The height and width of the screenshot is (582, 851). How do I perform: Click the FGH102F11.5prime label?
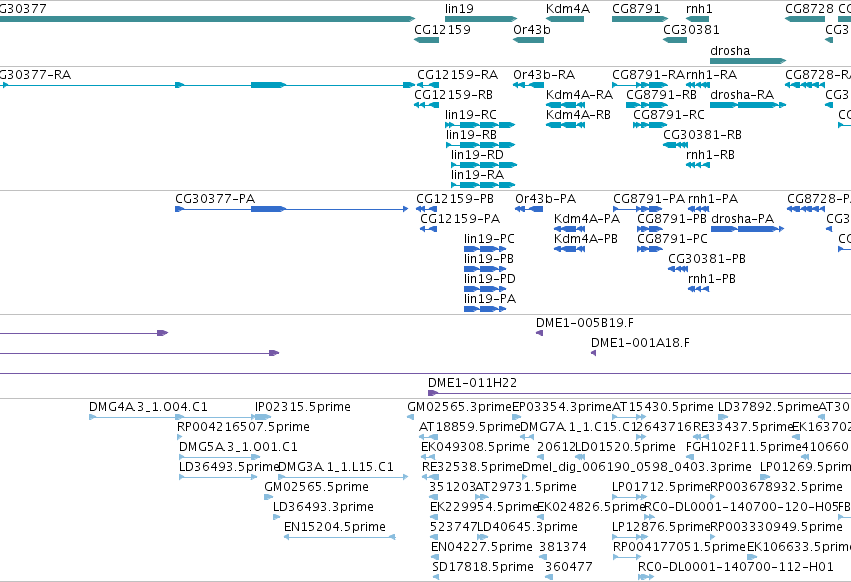[744, 447]
